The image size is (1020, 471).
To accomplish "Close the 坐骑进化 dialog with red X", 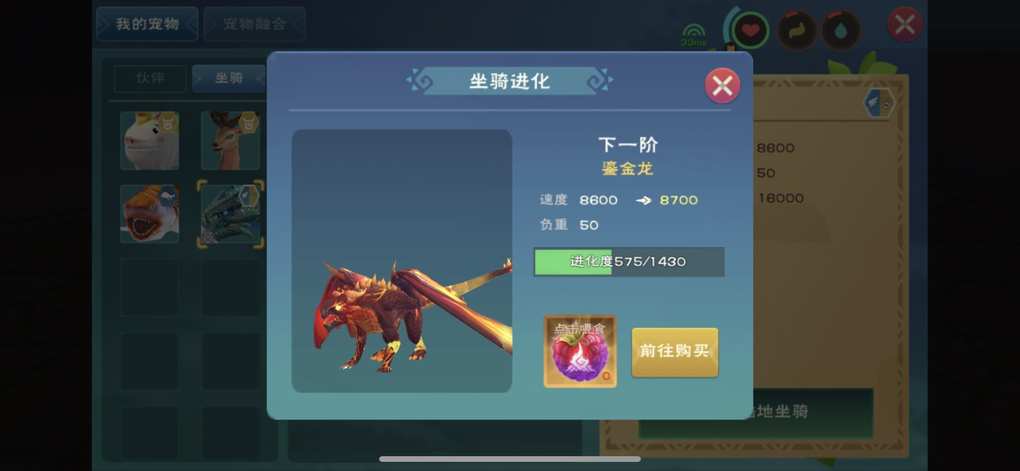I will [722, 85].
